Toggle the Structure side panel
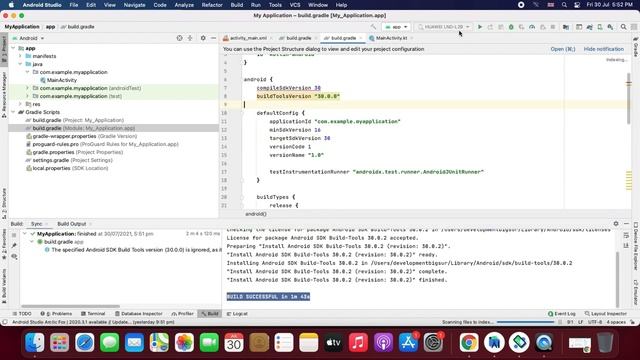Screen dimensions: 640x360 click(4, 203)
